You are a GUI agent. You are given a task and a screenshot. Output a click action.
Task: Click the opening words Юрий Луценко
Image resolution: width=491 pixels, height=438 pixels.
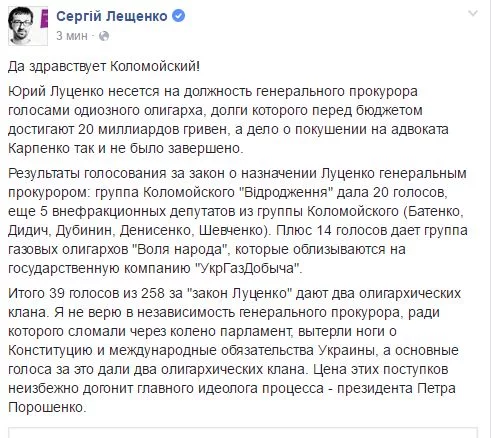pos(56,91)
